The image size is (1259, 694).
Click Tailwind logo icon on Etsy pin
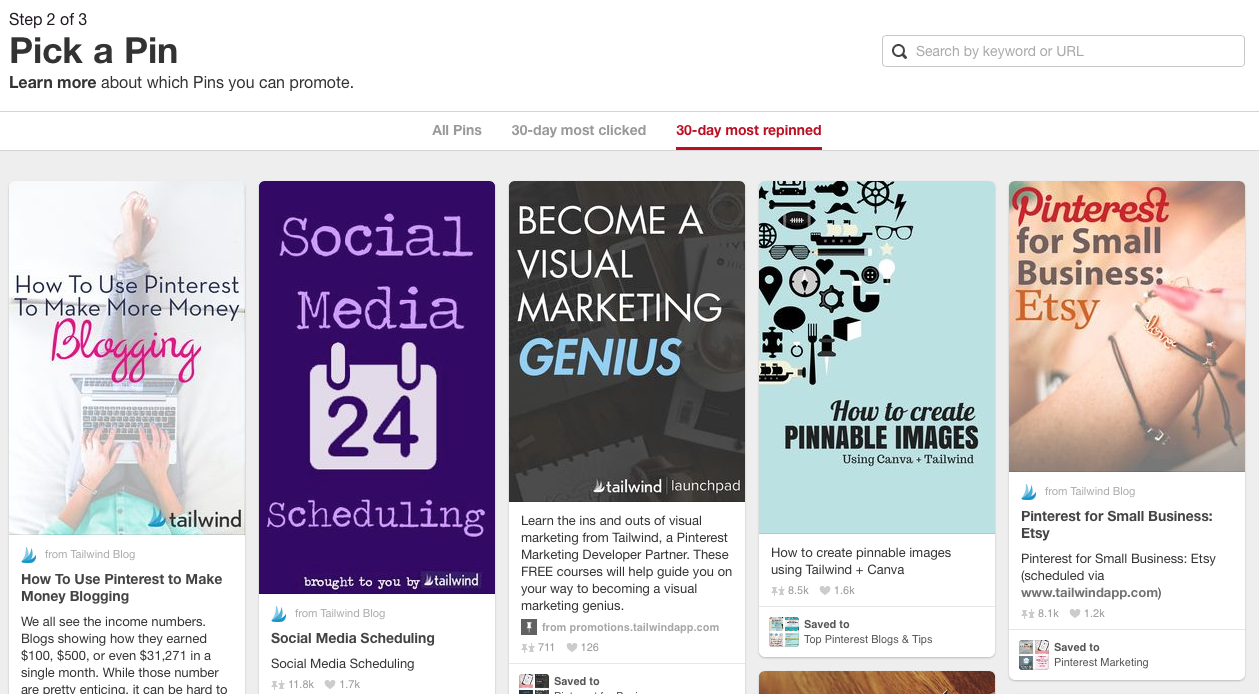click(x=1029, y=491)
